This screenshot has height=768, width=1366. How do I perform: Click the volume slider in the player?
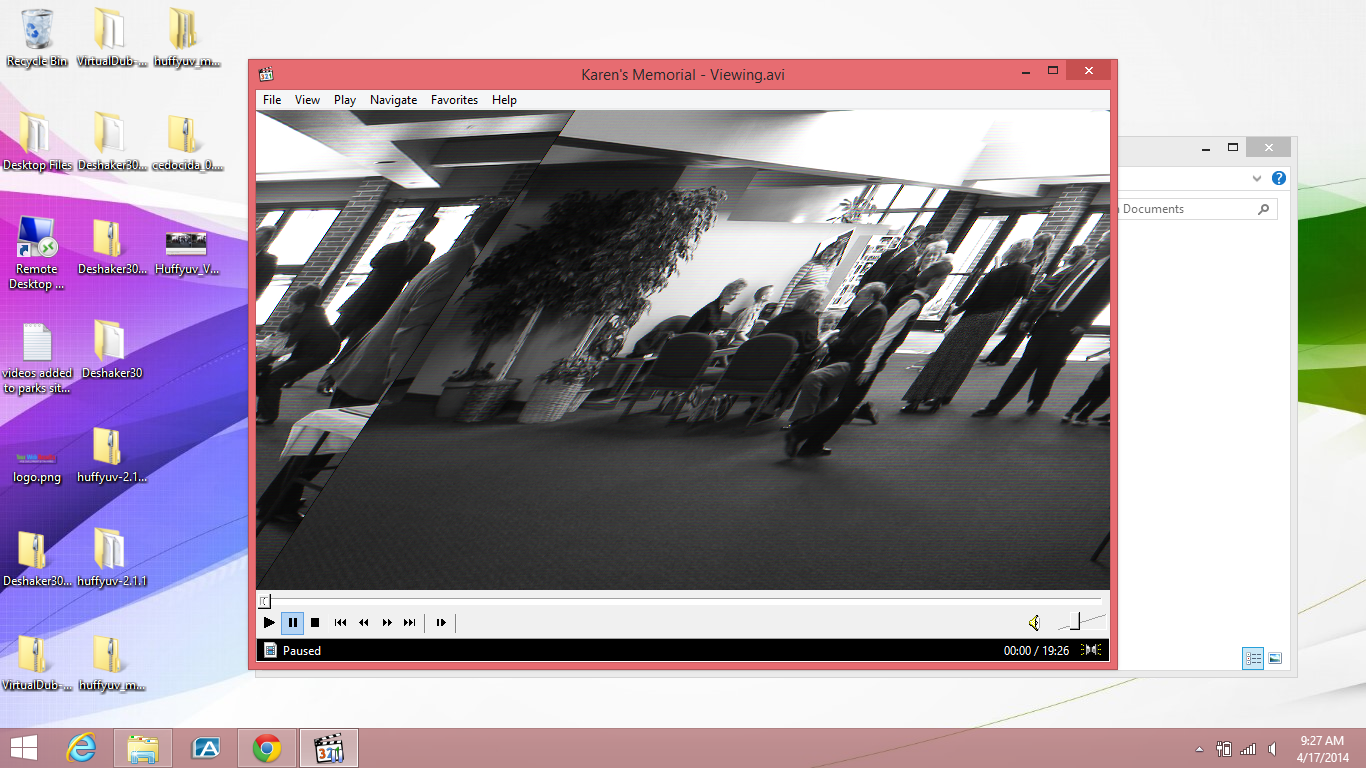click(1081, 622)
